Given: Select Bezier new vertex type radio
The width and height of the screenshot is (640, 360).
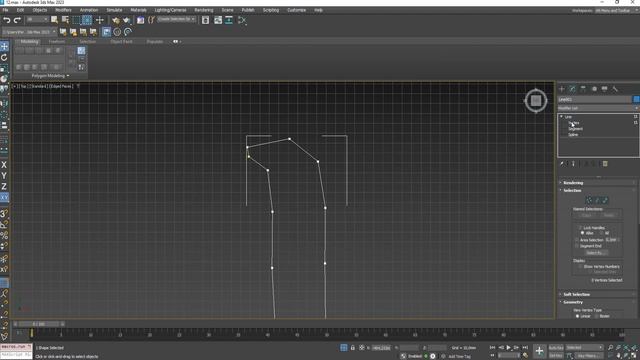Looking at the screenshot, I should (x=596, y=316).
